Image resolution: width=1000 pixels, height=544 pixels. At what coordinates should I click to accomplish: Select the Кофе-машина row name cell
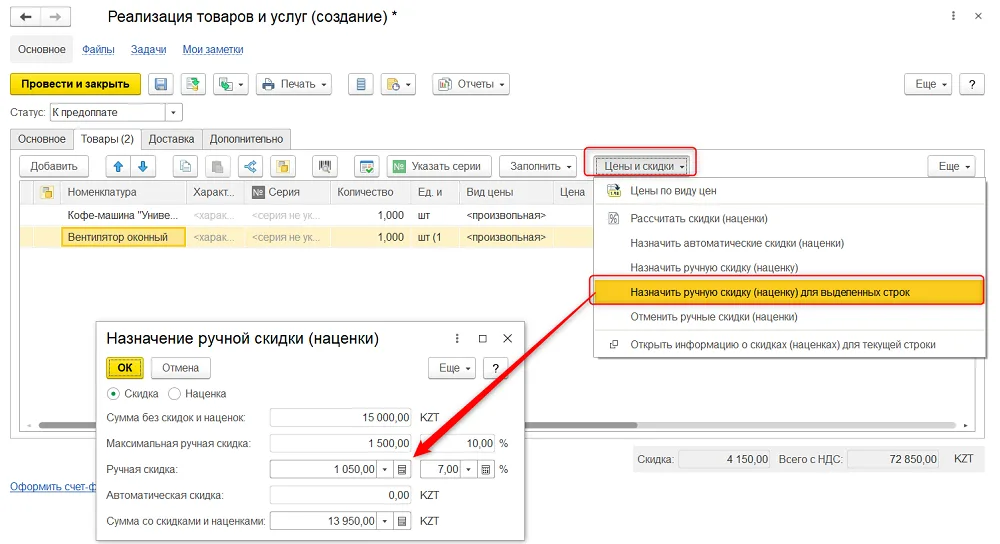(123, 216)
